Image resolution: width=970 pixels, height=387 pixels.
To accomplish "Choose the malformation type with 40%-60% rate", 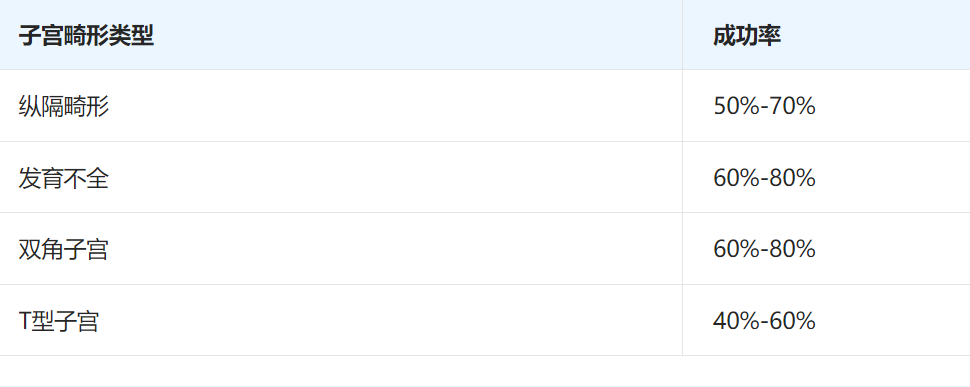I will point(59,321).
